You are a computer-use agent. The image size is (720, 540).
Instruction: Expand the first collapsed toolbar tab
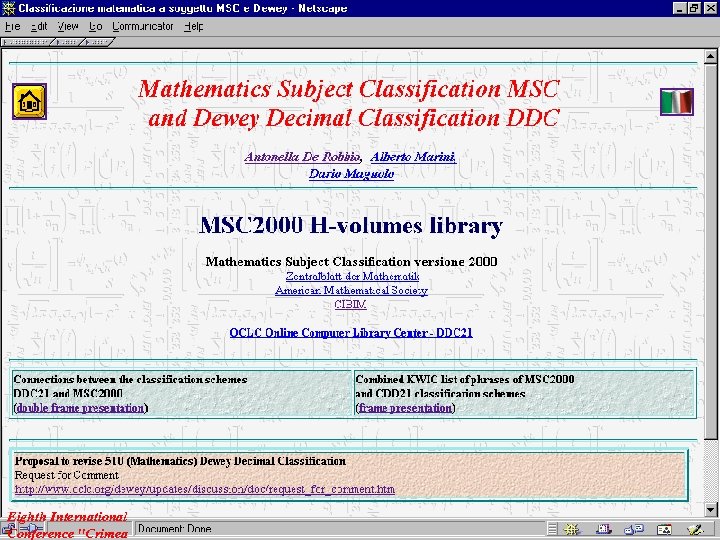point(27,42)
